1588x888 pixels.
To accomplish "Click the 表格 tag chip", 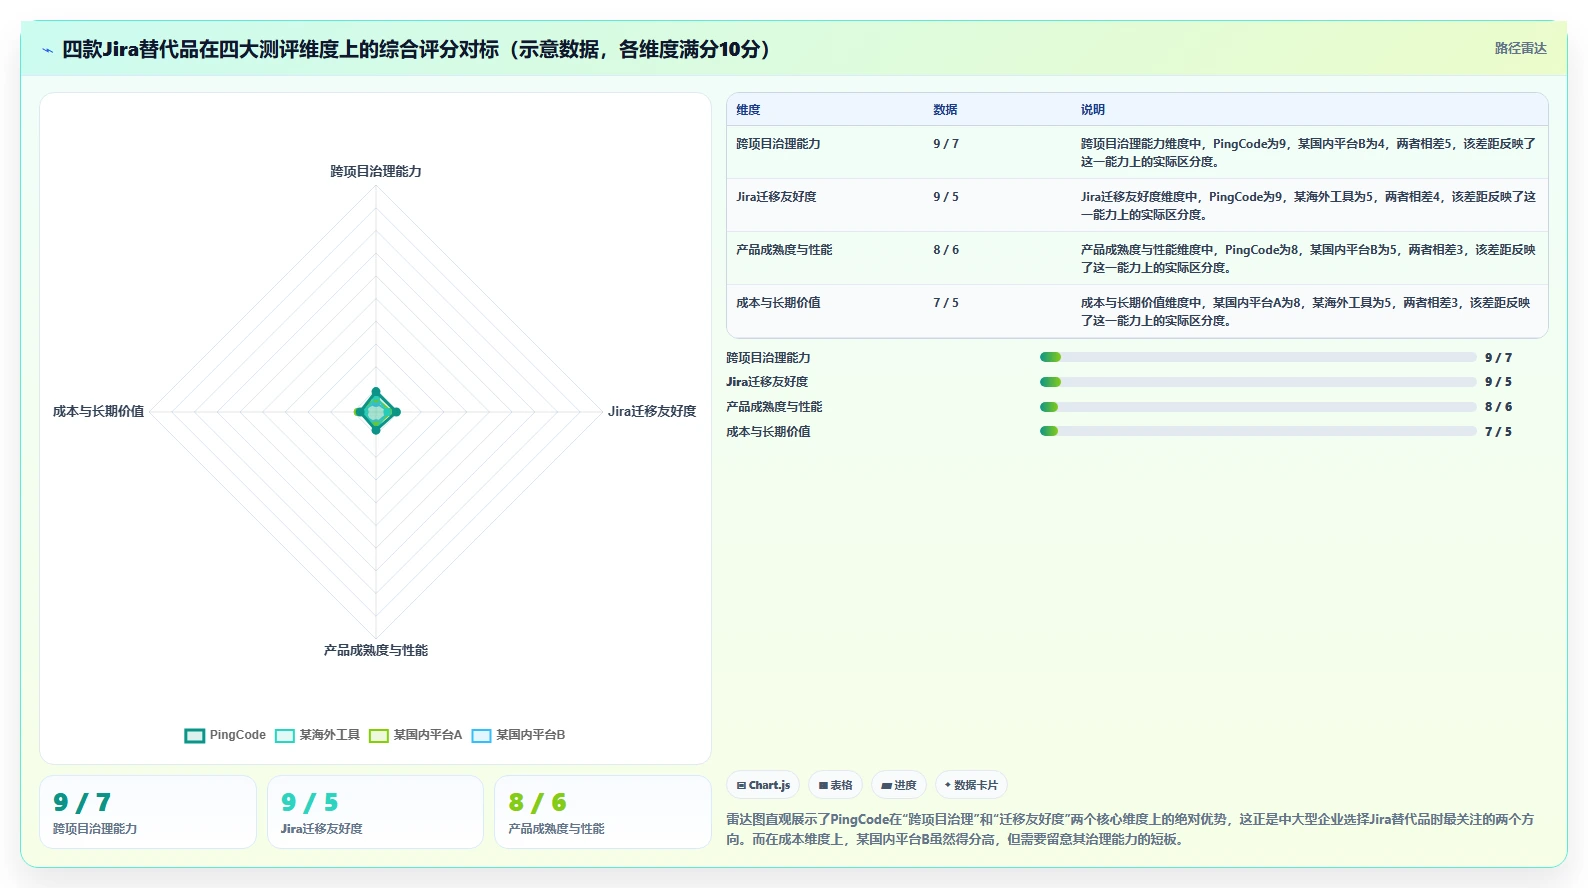I will [x=835, y=785].
